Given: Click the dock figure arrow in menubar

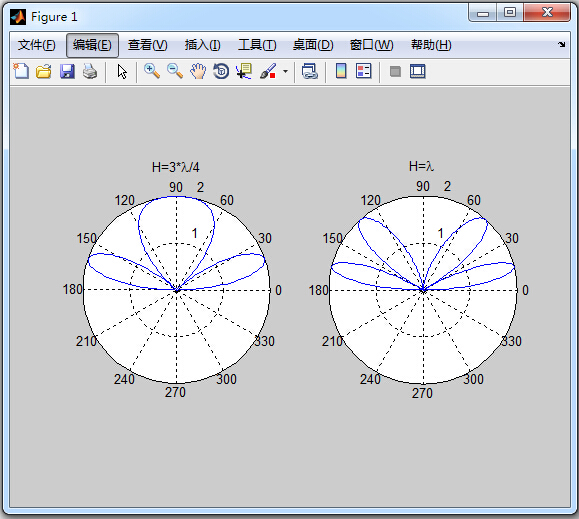Looking at the screenshot, I should 562,45.
